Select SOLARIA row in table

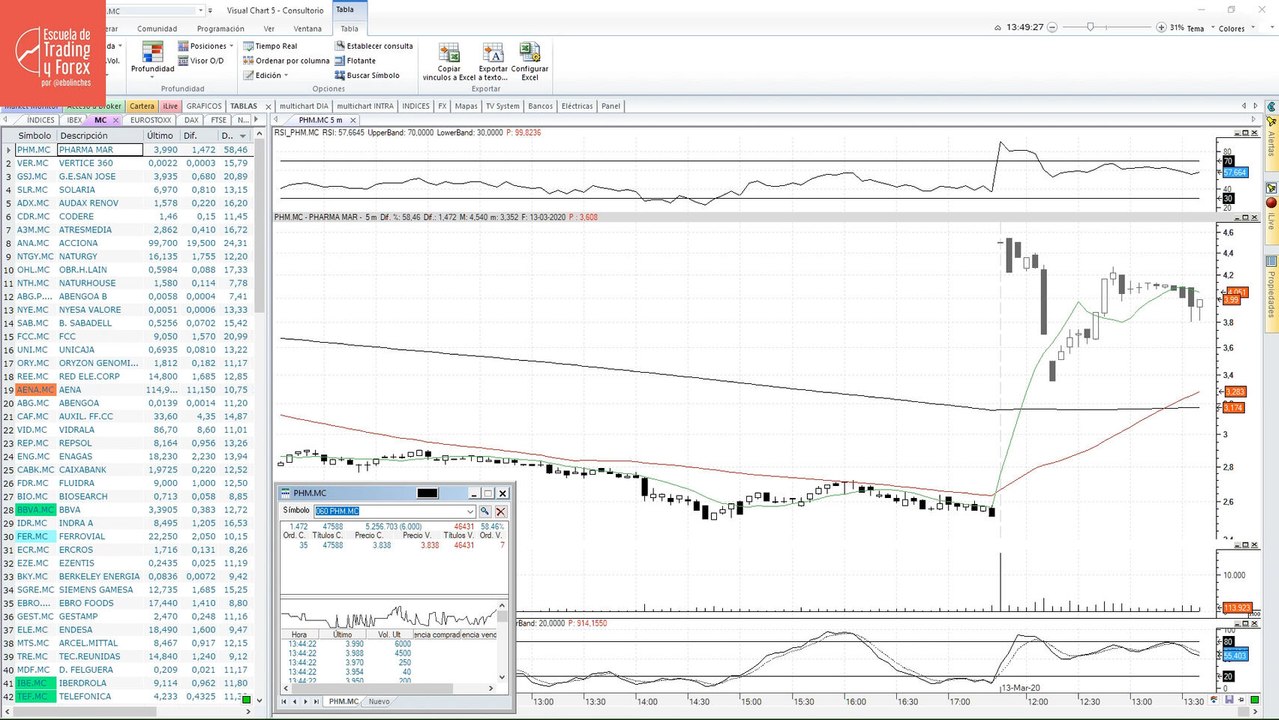point(127,190)
